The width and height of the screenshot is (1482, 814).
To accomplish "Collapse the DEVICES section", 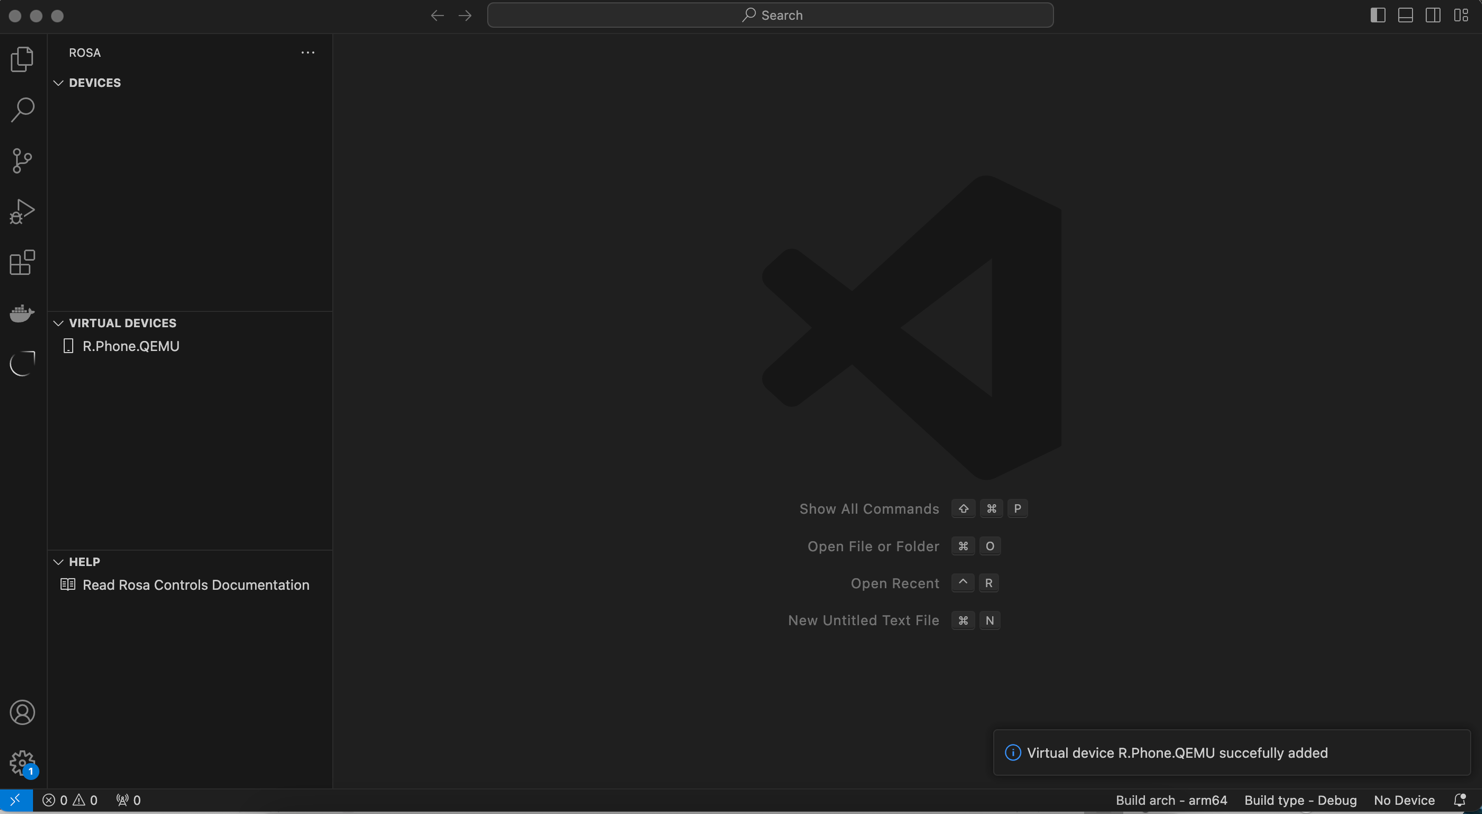I will tap(94, 83).
